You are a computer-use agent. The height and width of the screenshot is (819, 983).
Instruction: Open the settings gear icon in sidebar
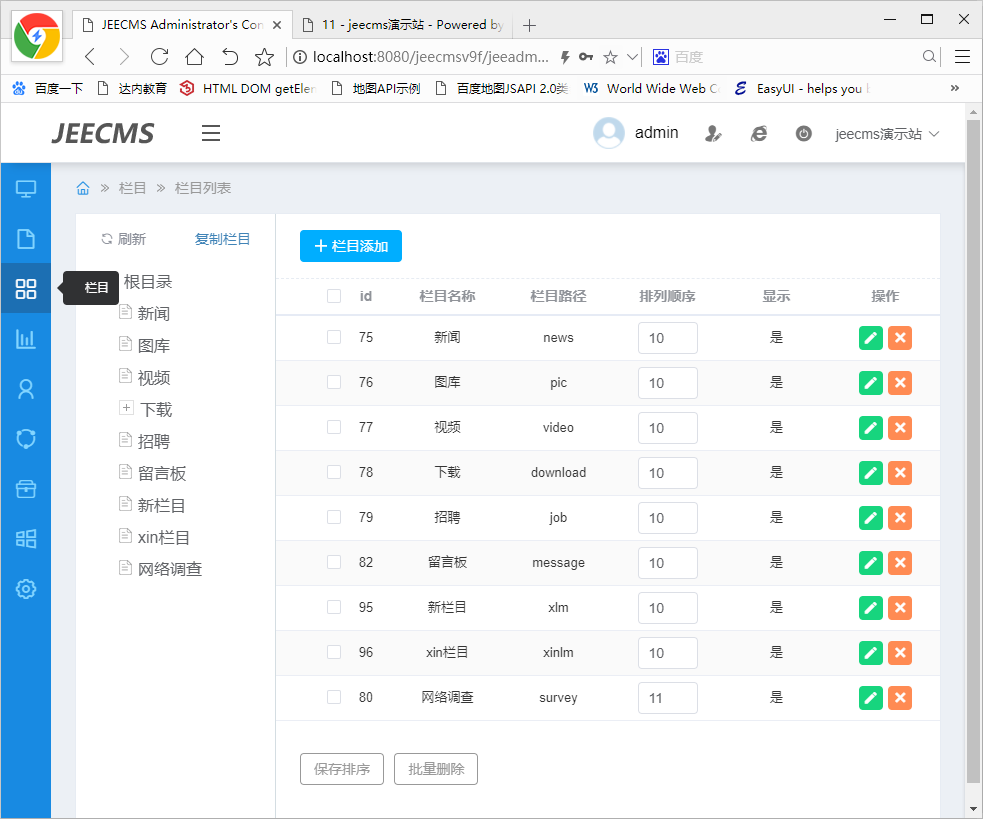(x=26, y=589)
